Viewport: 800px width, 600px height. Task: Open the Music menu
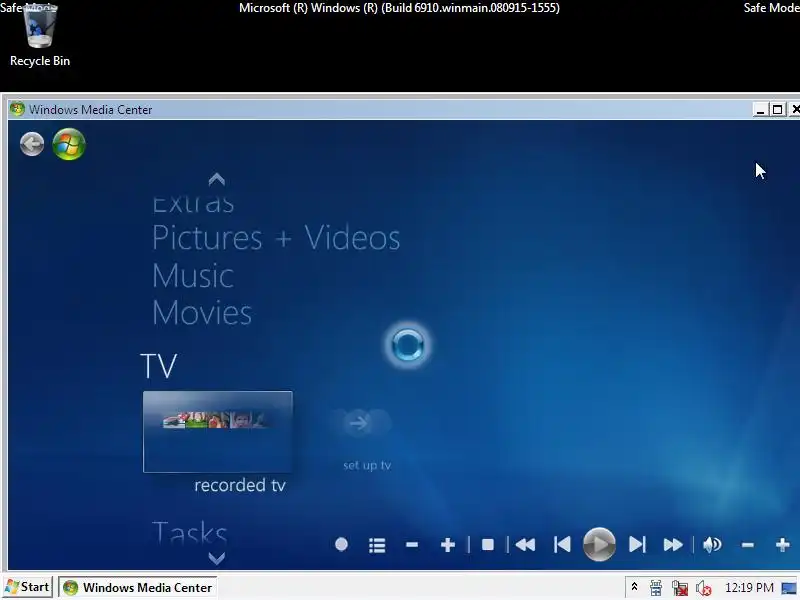tap(193, 276)
